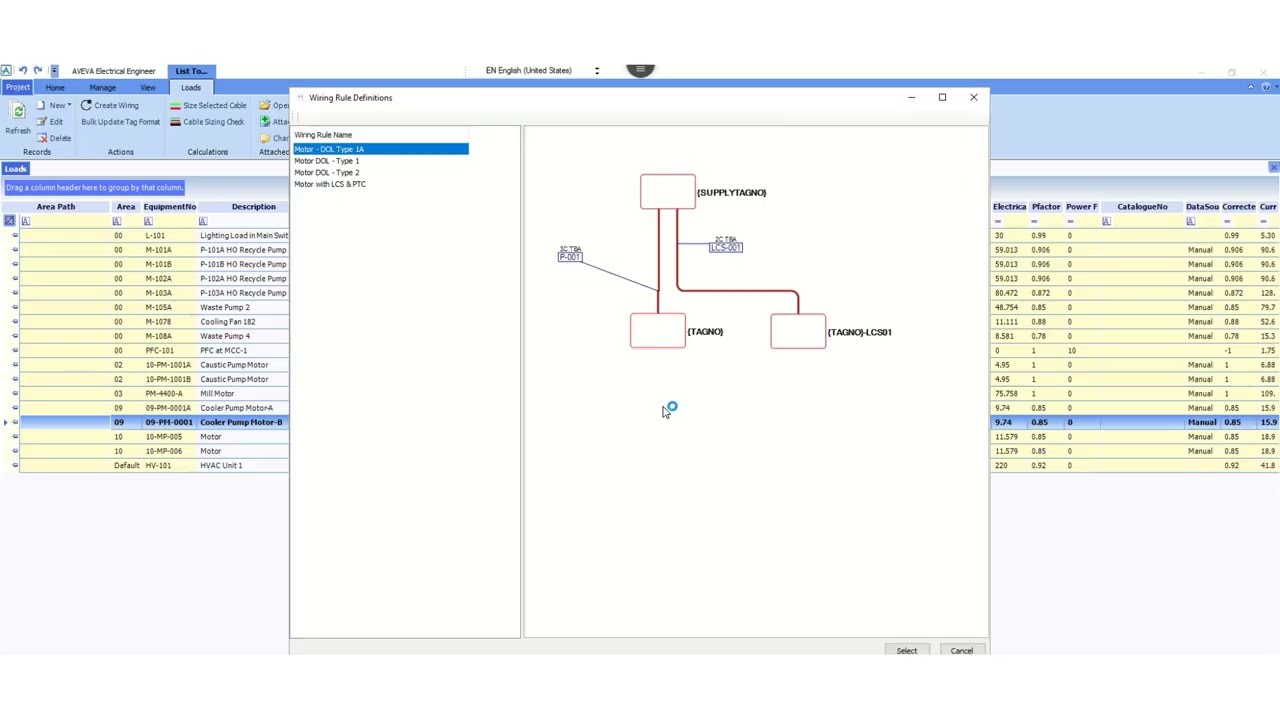Select the Mill Motor description cell
This screenshot has width=1280, height=720.
(x=244, y=394)
